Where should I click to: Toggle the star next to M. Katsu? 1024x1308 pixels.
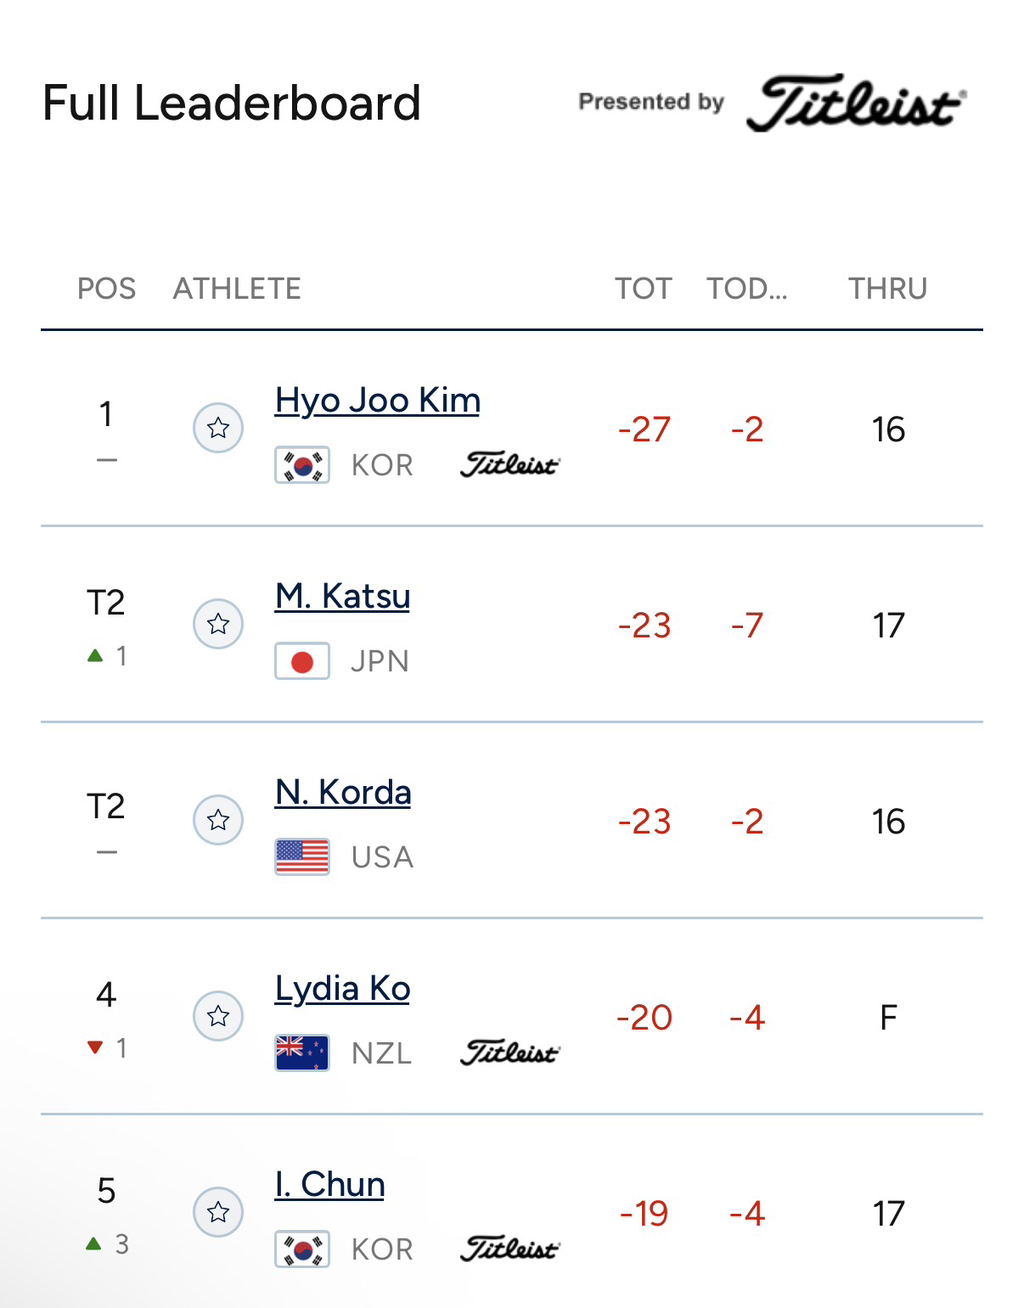pyautogui.click(x=218, y=624)
